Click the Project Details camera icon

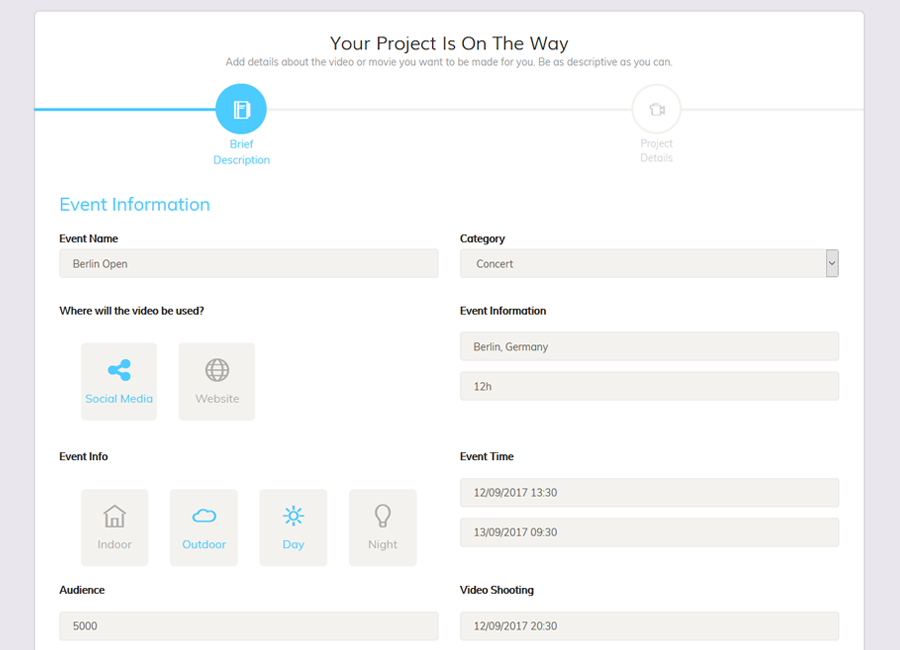point(656,109)
